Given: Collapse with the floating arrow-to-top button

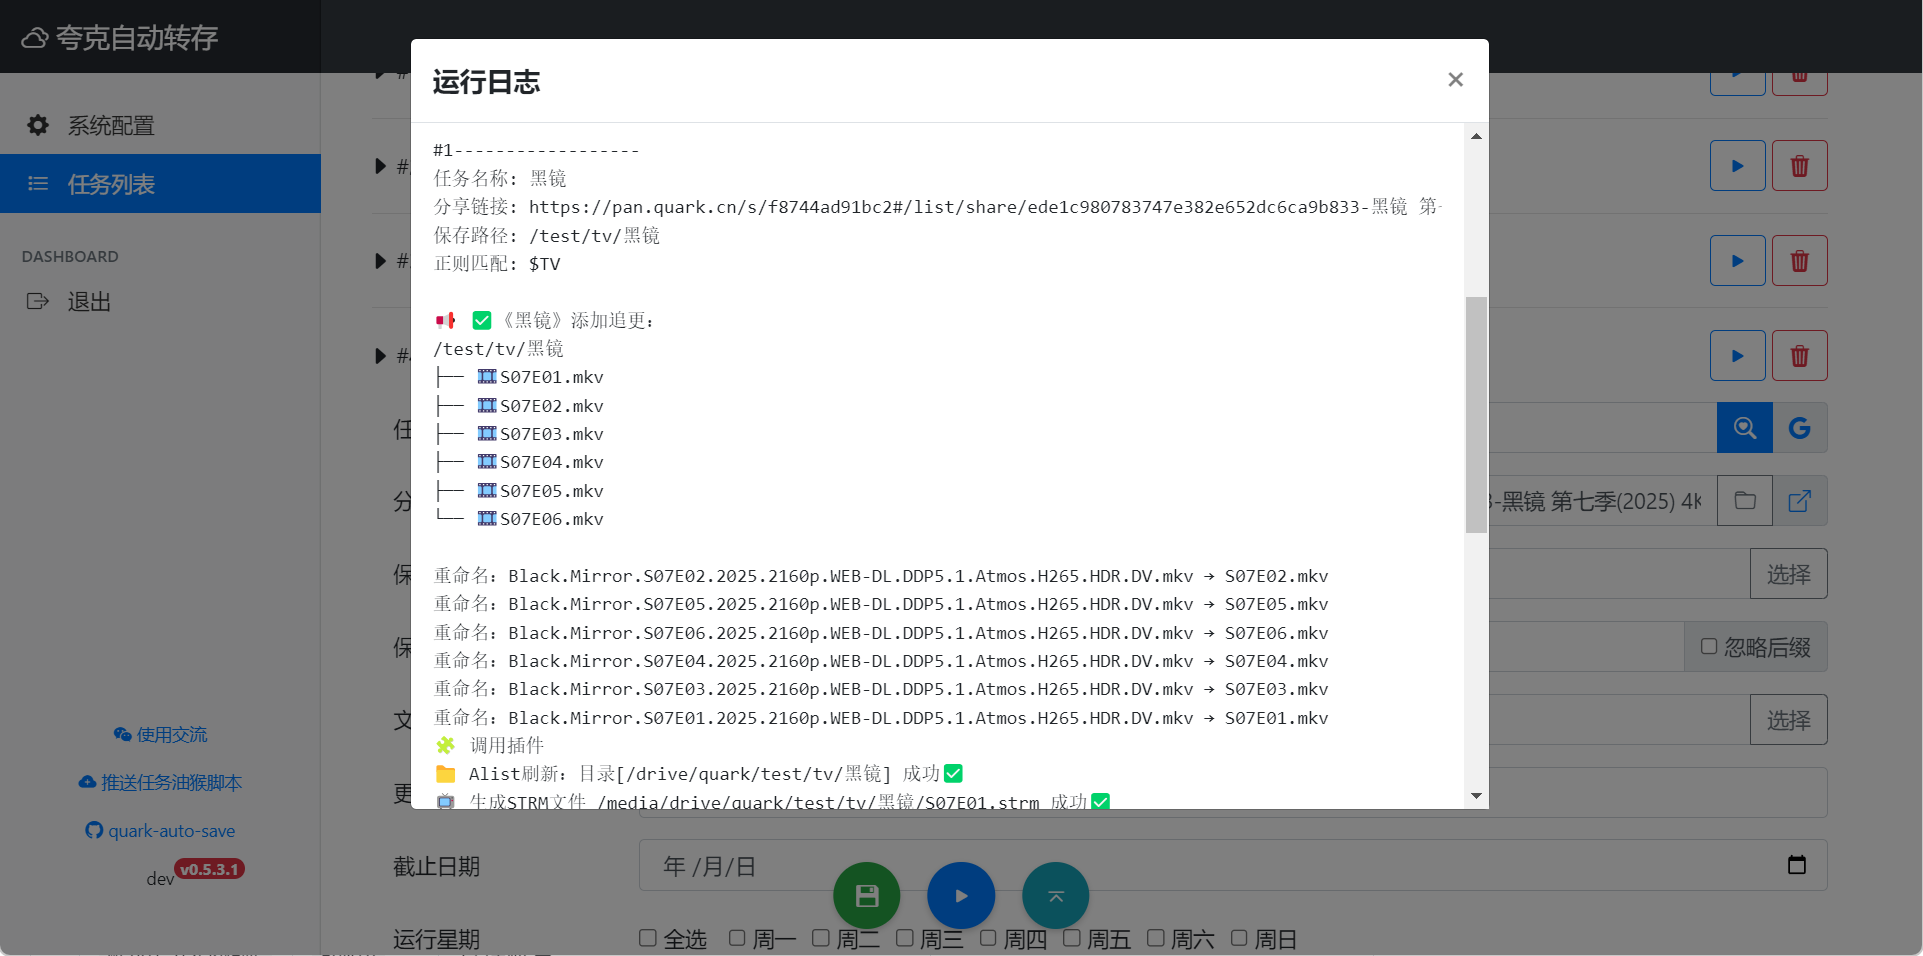Looking at the screenshot, I should (x=1055, y=896).
